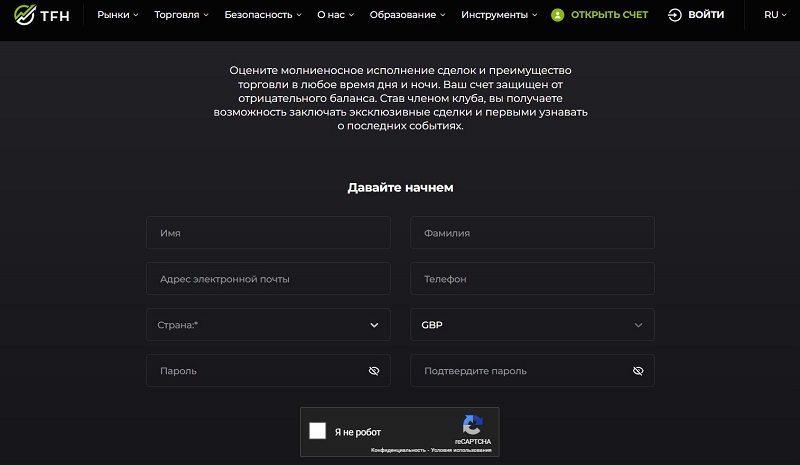The width and height of the screenshot is (800, 465).
Task: Focus the Фамилия input field
Action: click(532, 233)
